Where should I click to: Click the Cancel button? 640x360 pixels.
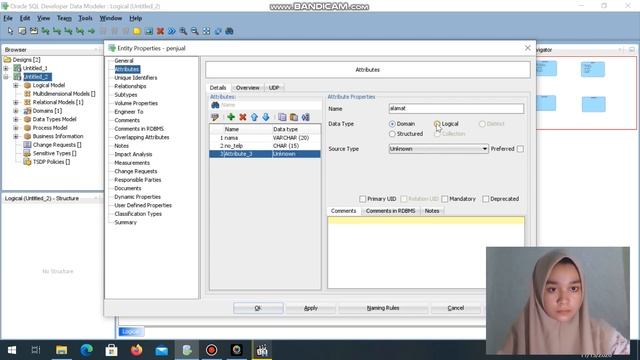point(456,308)
